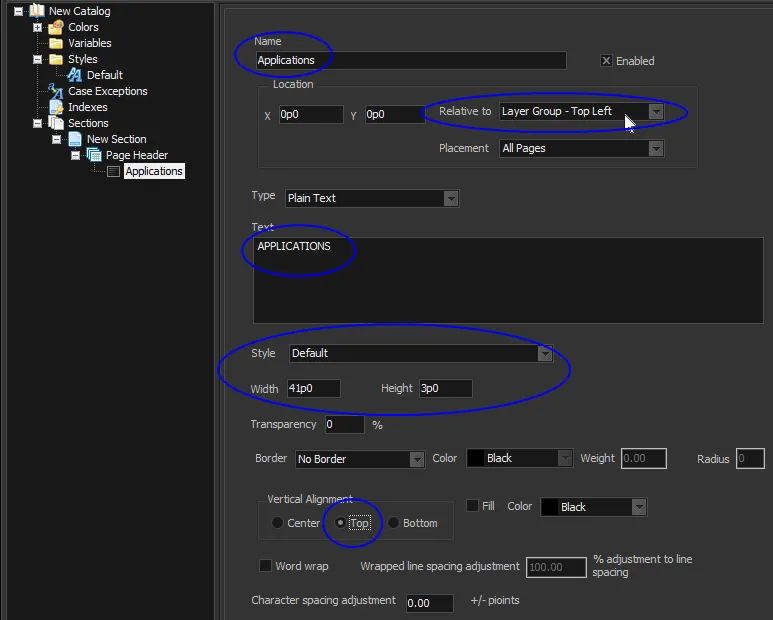Enable the Word wrap checkbox
The height and width of the screenshot is (620, 773).
(265, 566)
